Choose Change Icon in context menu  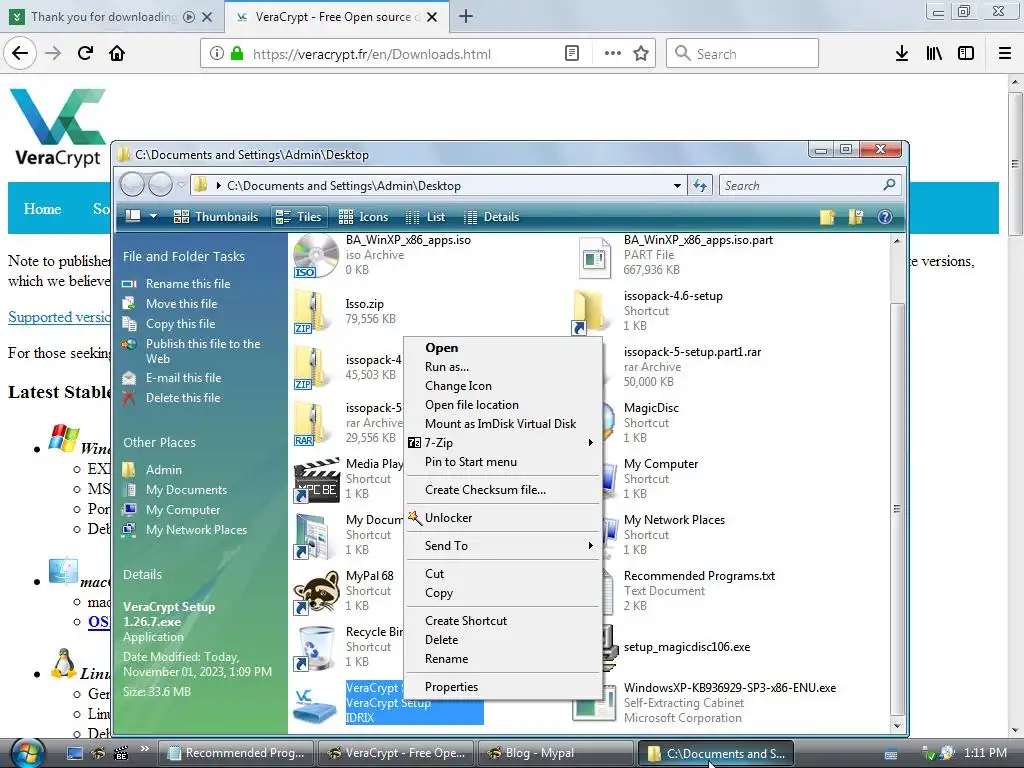pyautogui.click(x=502, y=386)
